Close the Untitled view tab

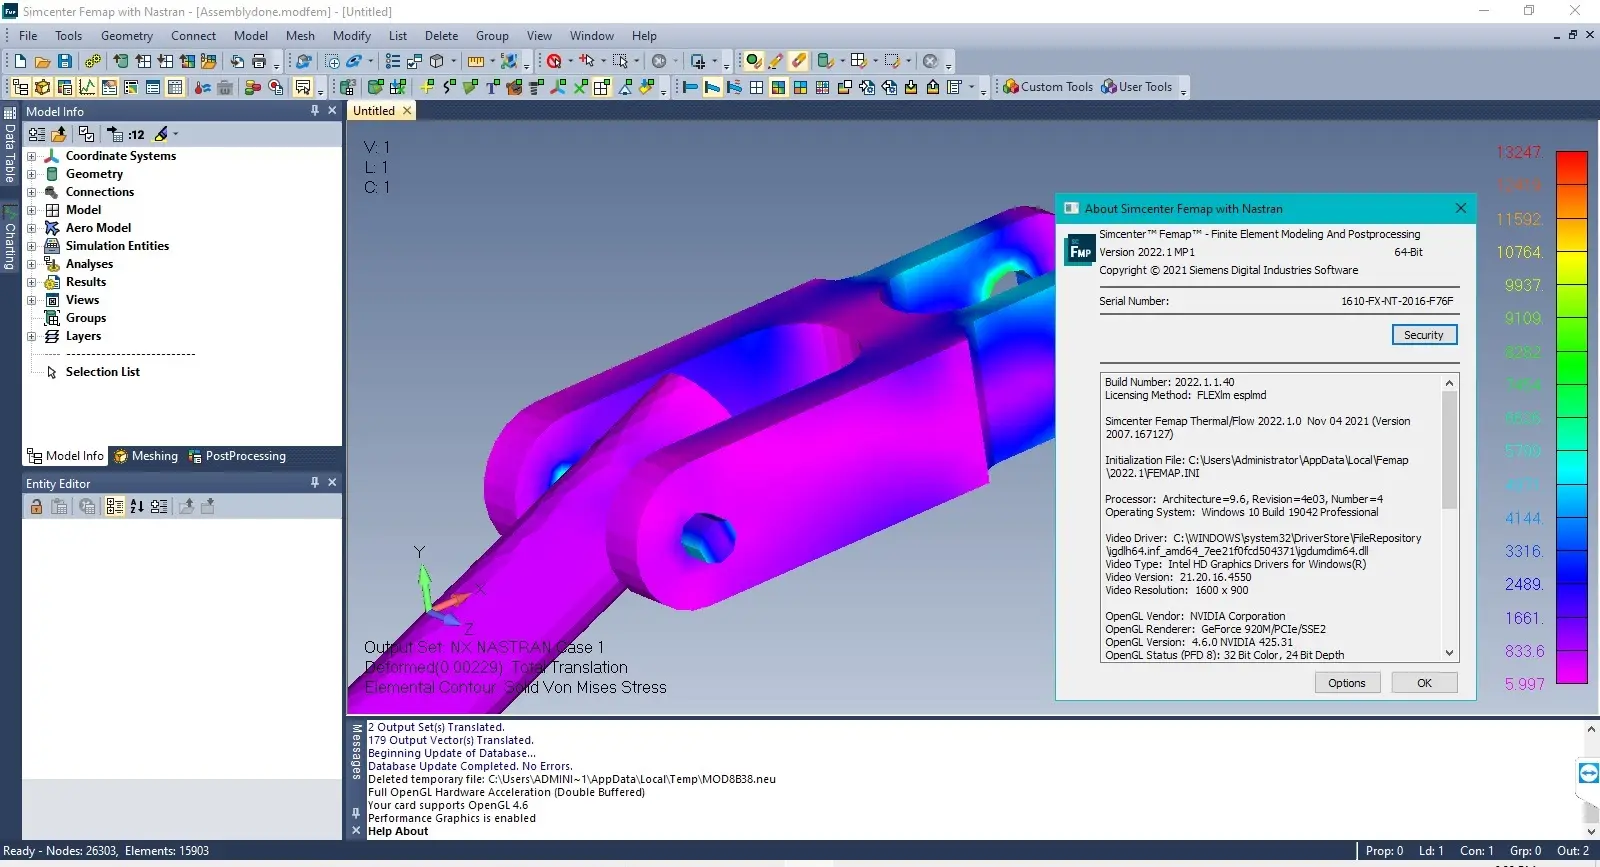[407, 111]
